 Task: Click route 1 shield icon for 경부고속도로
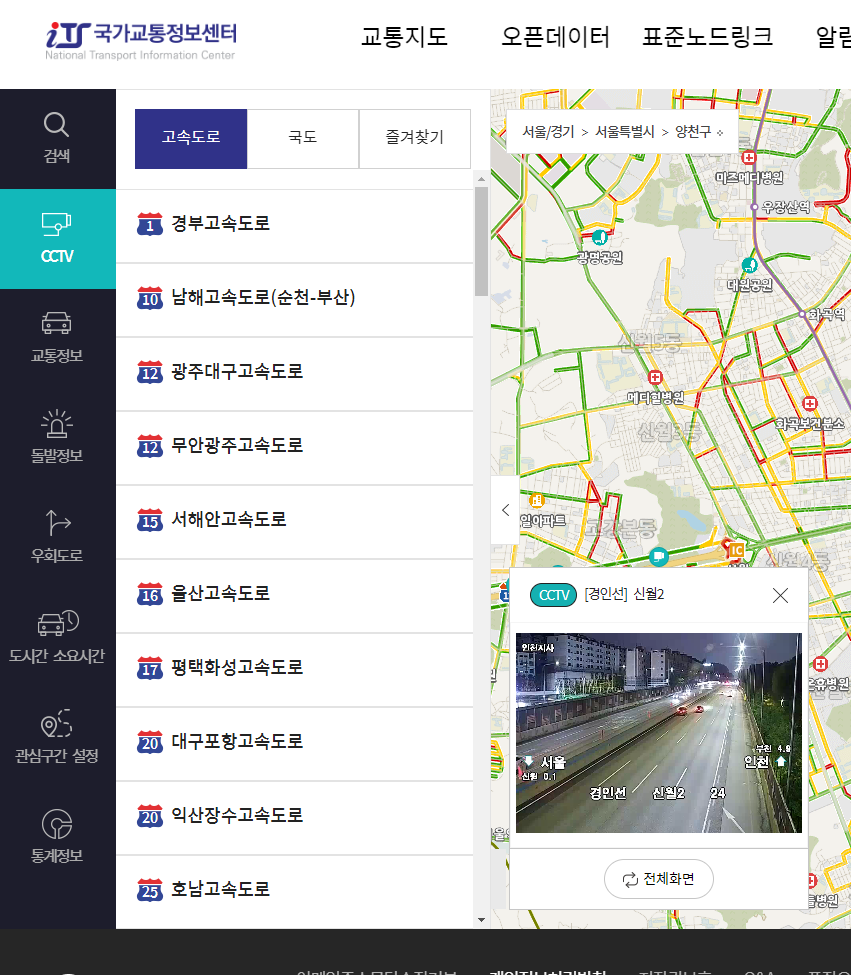click(x=150, y=224)
